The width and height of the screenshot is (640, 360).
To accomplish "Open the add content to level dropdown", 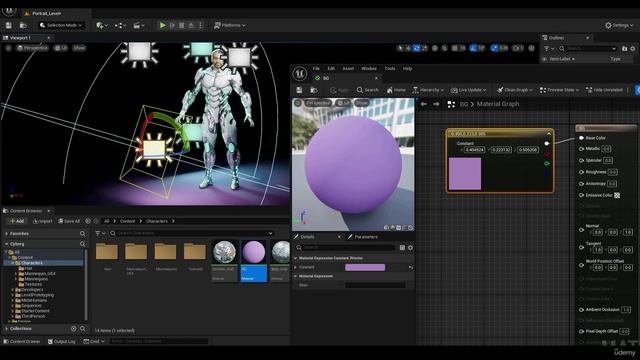I will click(x=102, y=25).
